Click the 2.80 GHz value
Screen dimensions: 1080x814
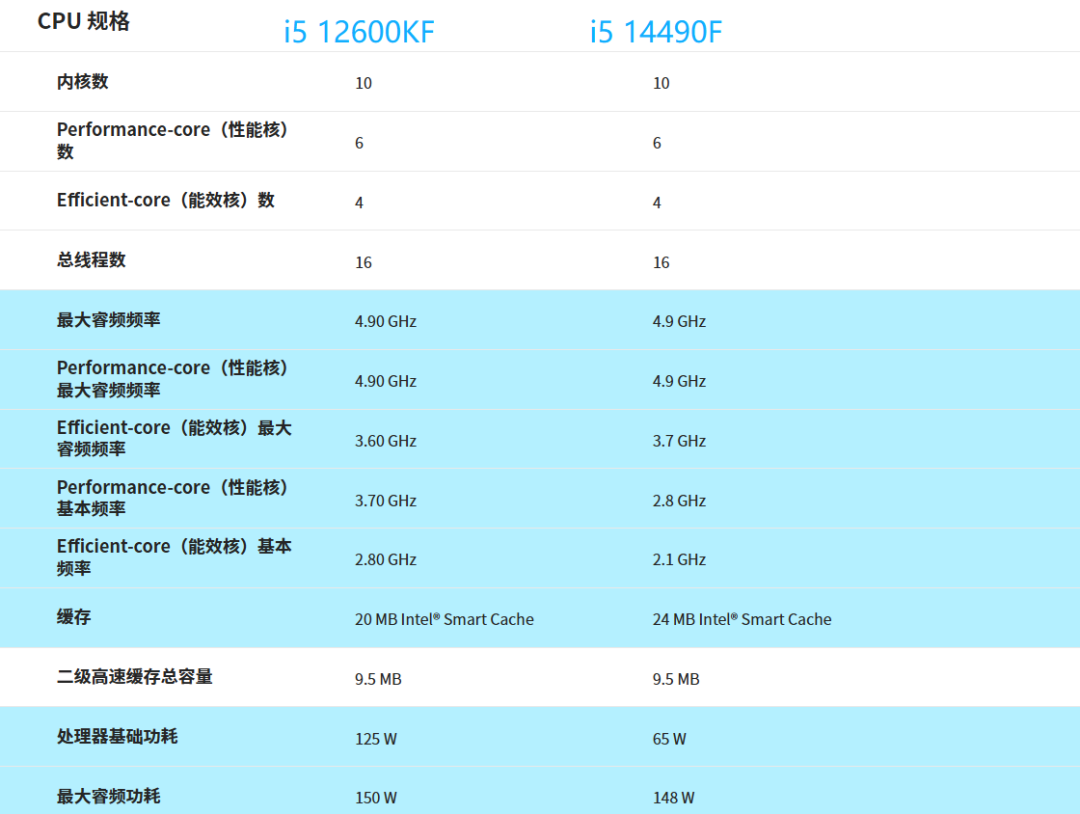[x=386, y=560]
